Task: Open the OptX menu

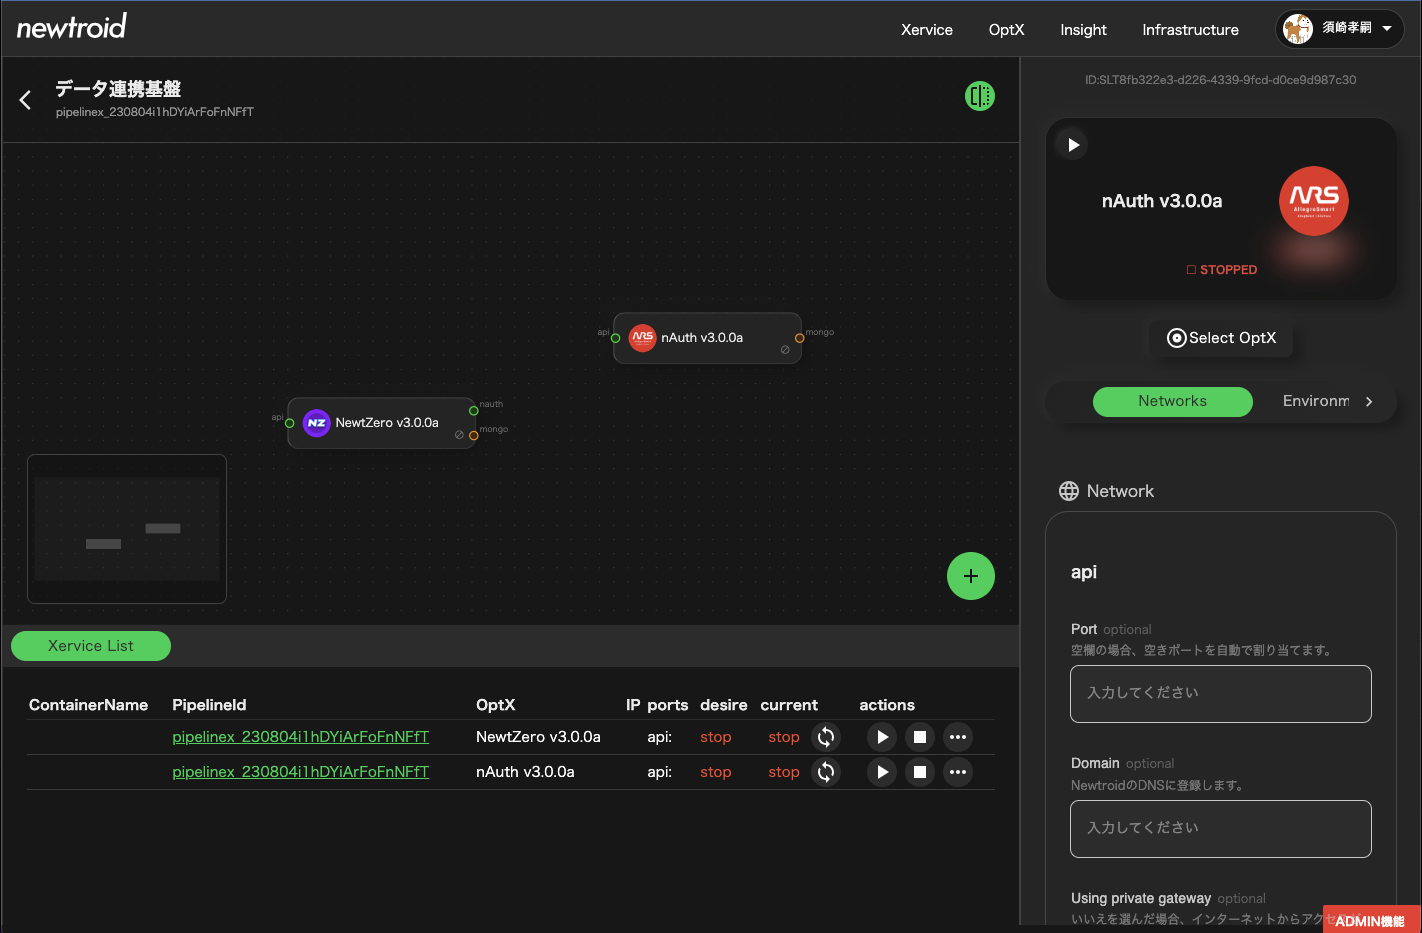Action: (x=1006, y=30)
